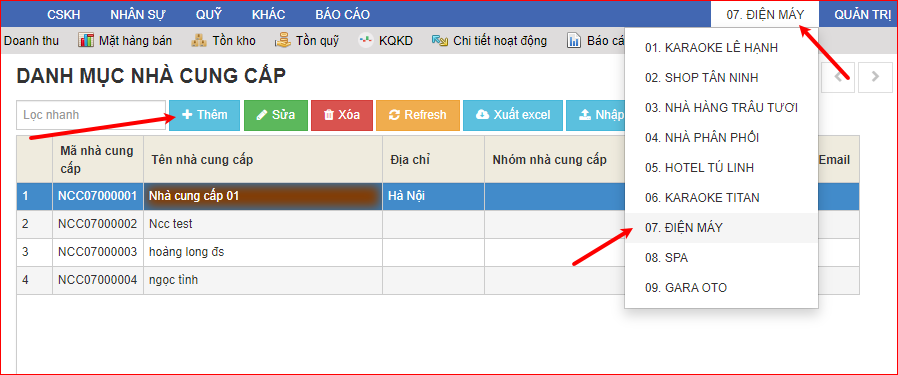Click the Tồn quỹ coins icon

(x=283, y=41)
